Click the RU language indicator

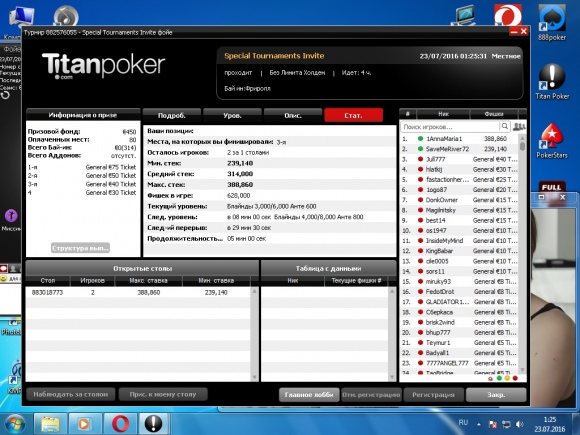(463, 422)
